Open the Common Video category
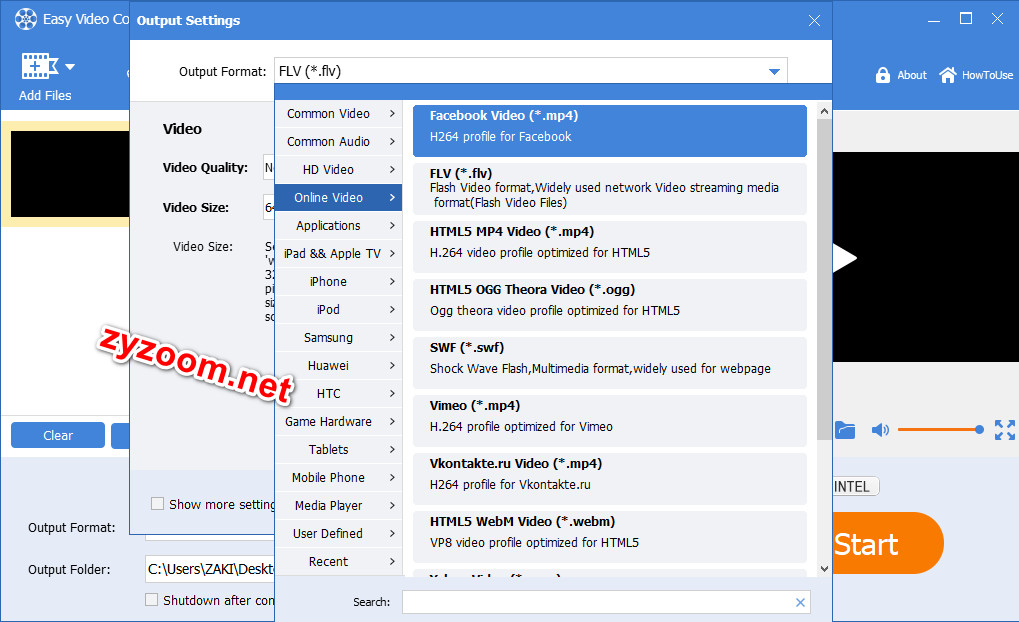1019x622 pixels. pyautogui.click(x=339, y=114)
